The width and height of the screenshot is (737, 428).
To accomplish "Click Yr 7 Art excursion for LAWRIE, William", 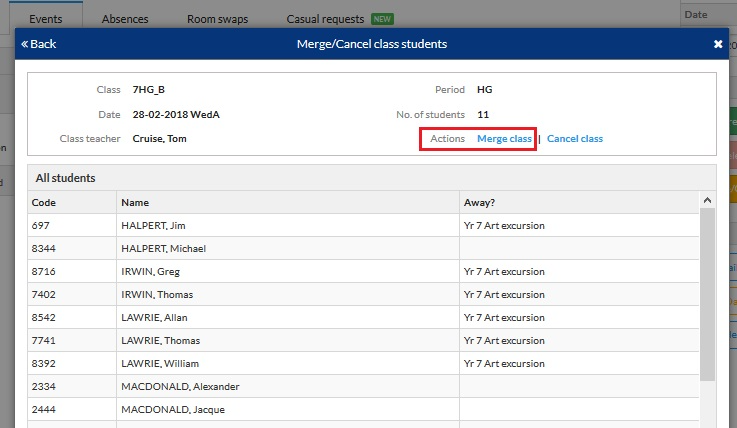I will (x=504, y=364).
